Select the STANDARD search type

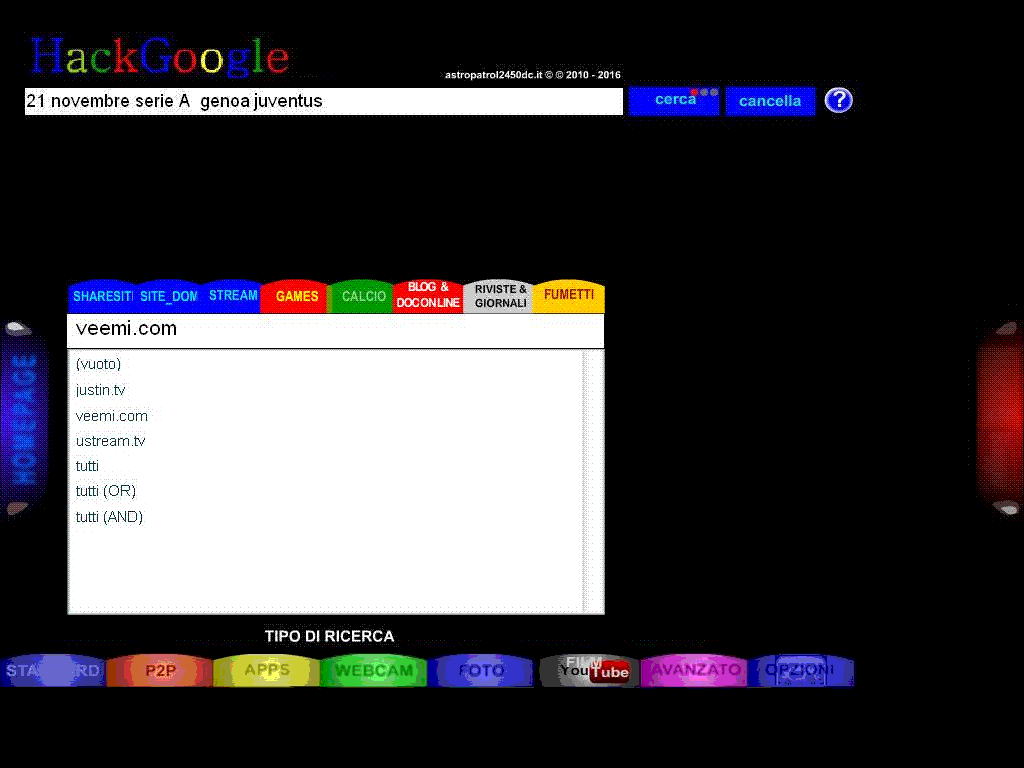(x=53, y=670)
